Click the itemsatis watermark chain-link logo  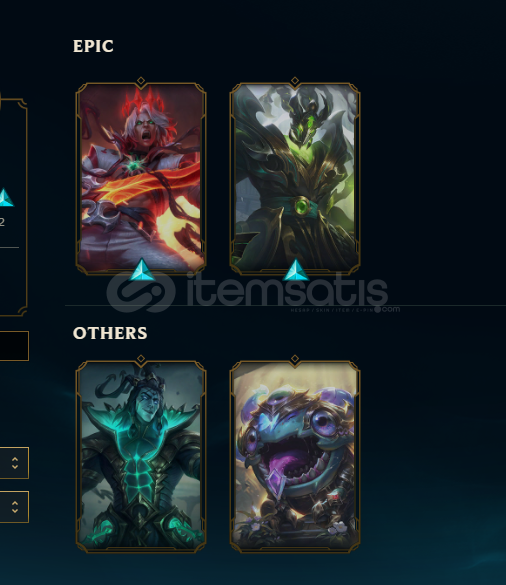click(141, 292)
